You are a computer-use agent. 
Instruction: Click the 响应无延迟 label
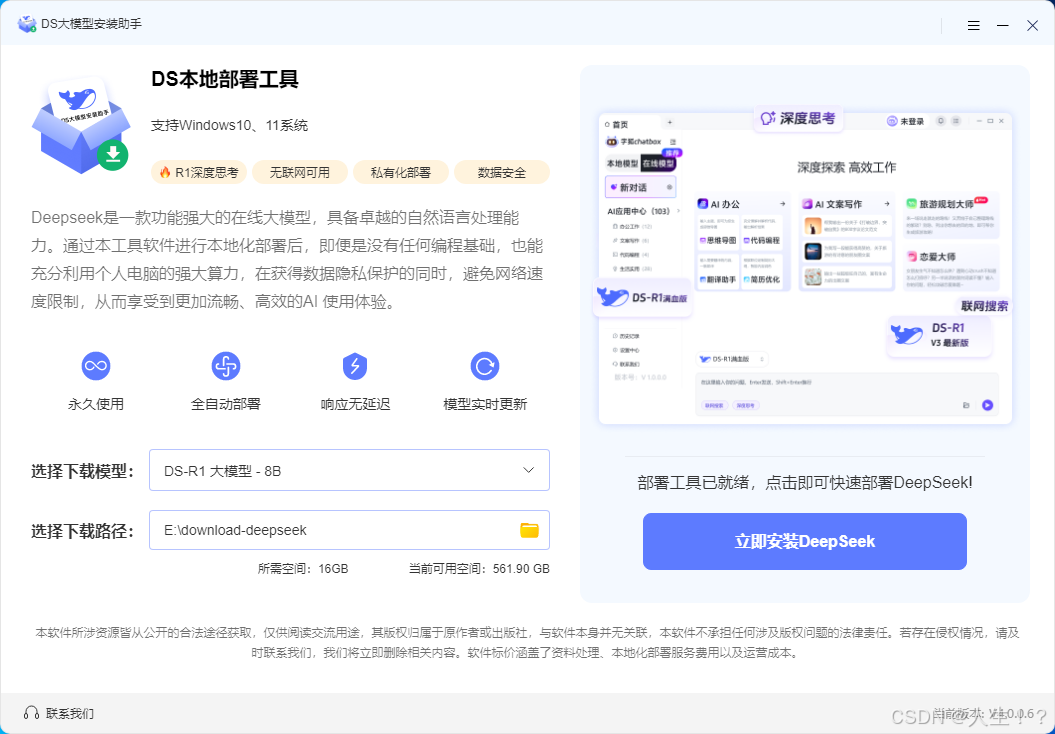[x=355, y=404]
